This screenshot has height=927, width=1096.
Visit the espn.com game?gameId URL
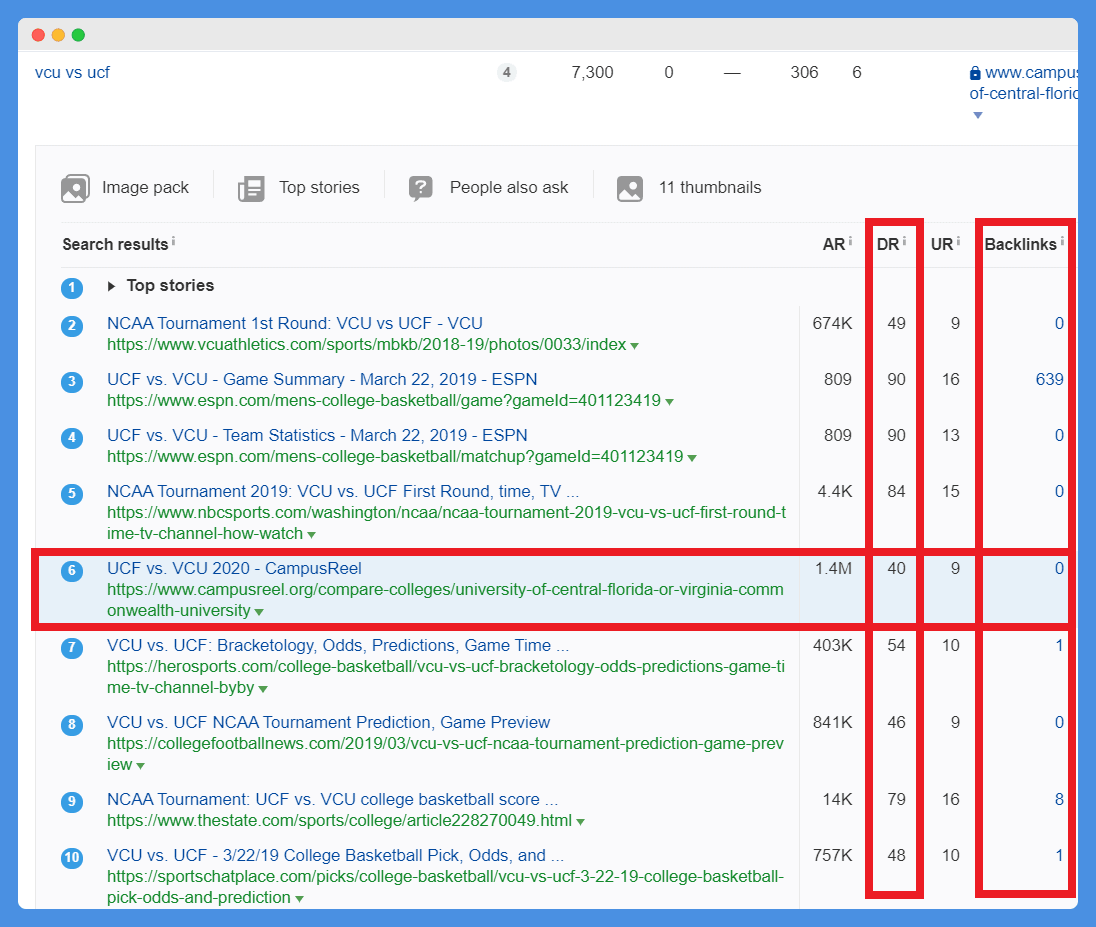coord(384,400)
